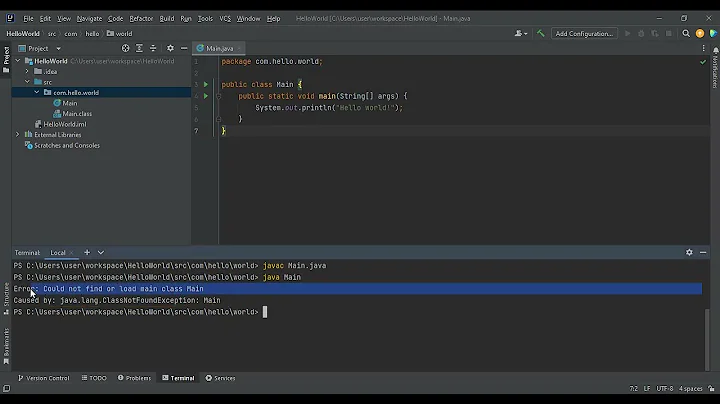Click HelloWorld breadcrumb in navigation bar
The height and width of the screenshot is (404, 720).
tap(23, 34)
